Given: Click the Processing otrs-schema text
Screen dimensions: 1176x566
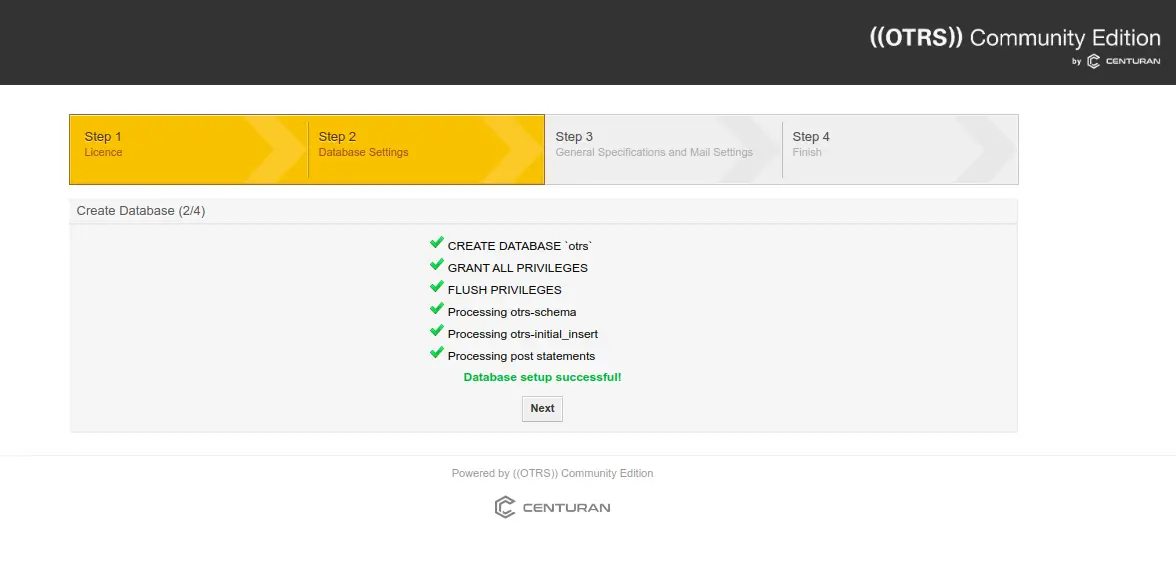Looking at the screenshot, I should (x=512, y=312).
